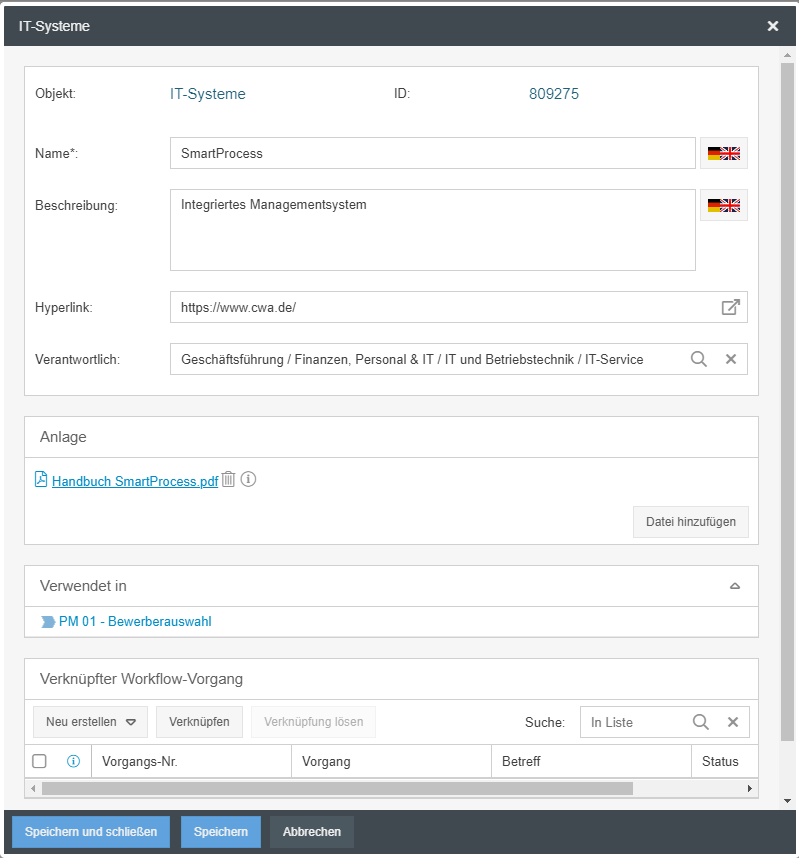Image resolution: width=799 pixels, height=858 pixels.
Task: Click the search magnifier in Suche field
Action: [701, 722]
